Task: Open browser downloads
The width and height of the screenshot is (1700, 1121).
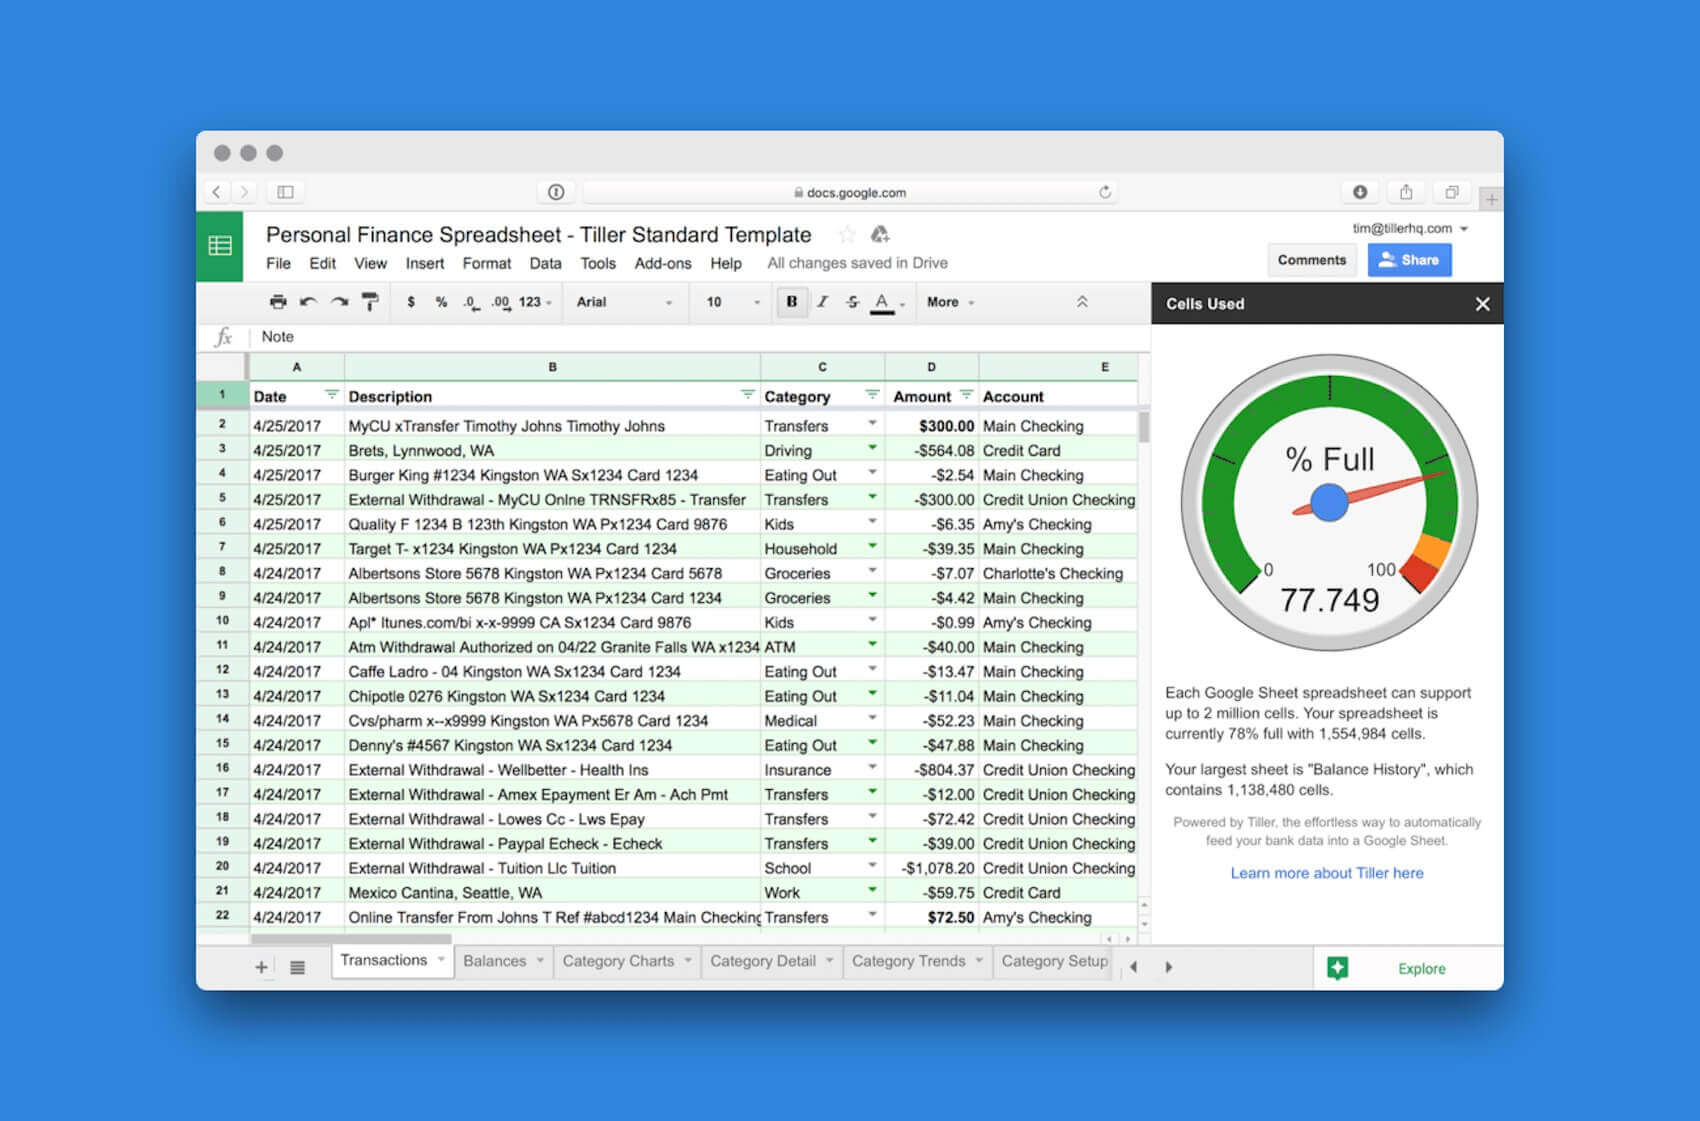Action: [1360, 192]
